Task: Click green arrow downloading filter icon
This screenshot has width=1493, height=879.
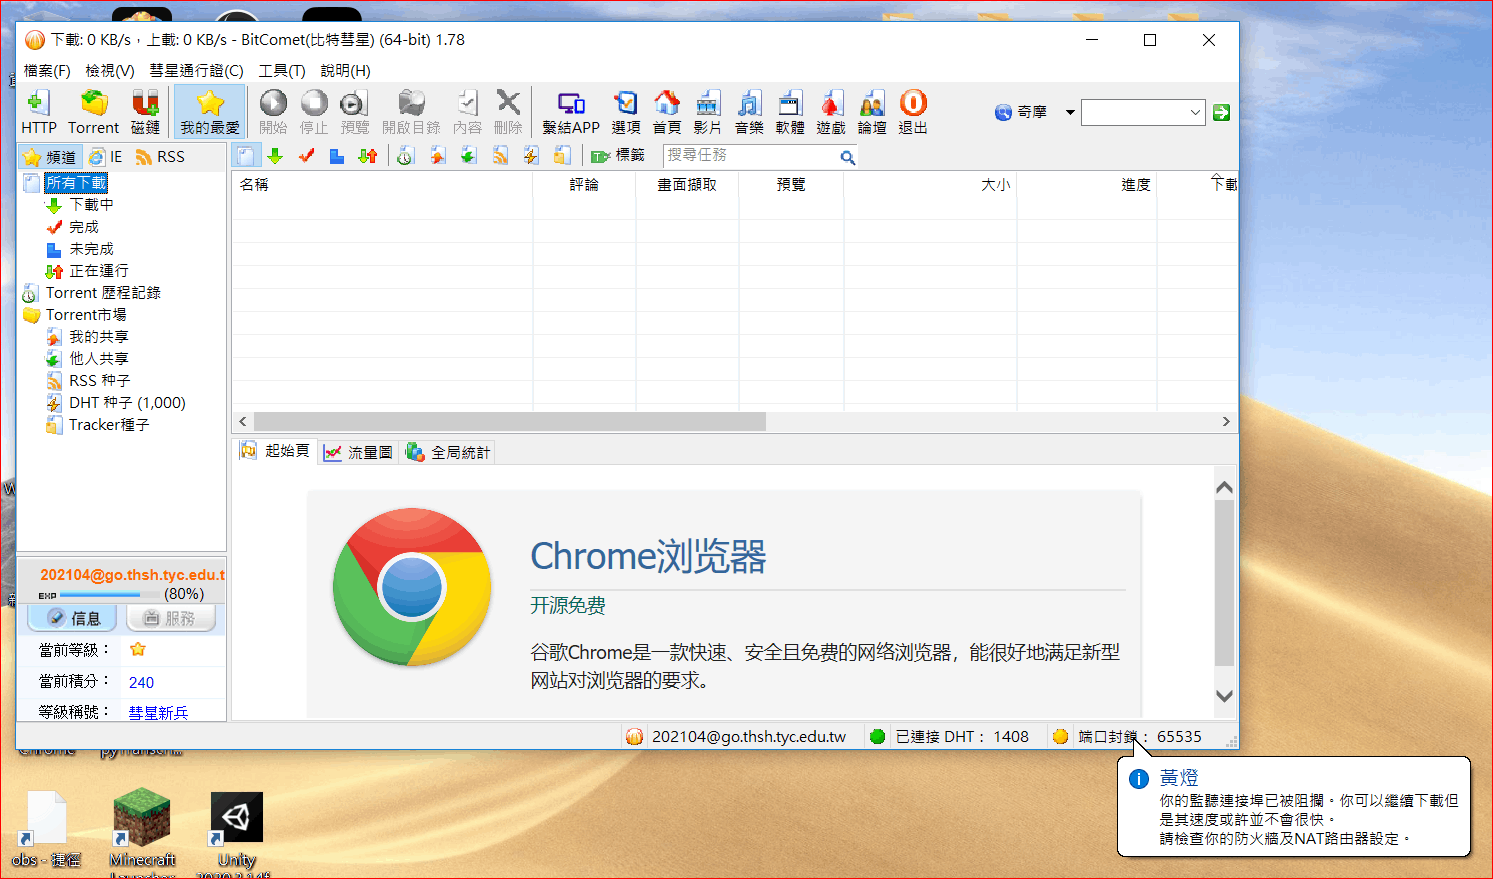Action: [x=275, y=156]
